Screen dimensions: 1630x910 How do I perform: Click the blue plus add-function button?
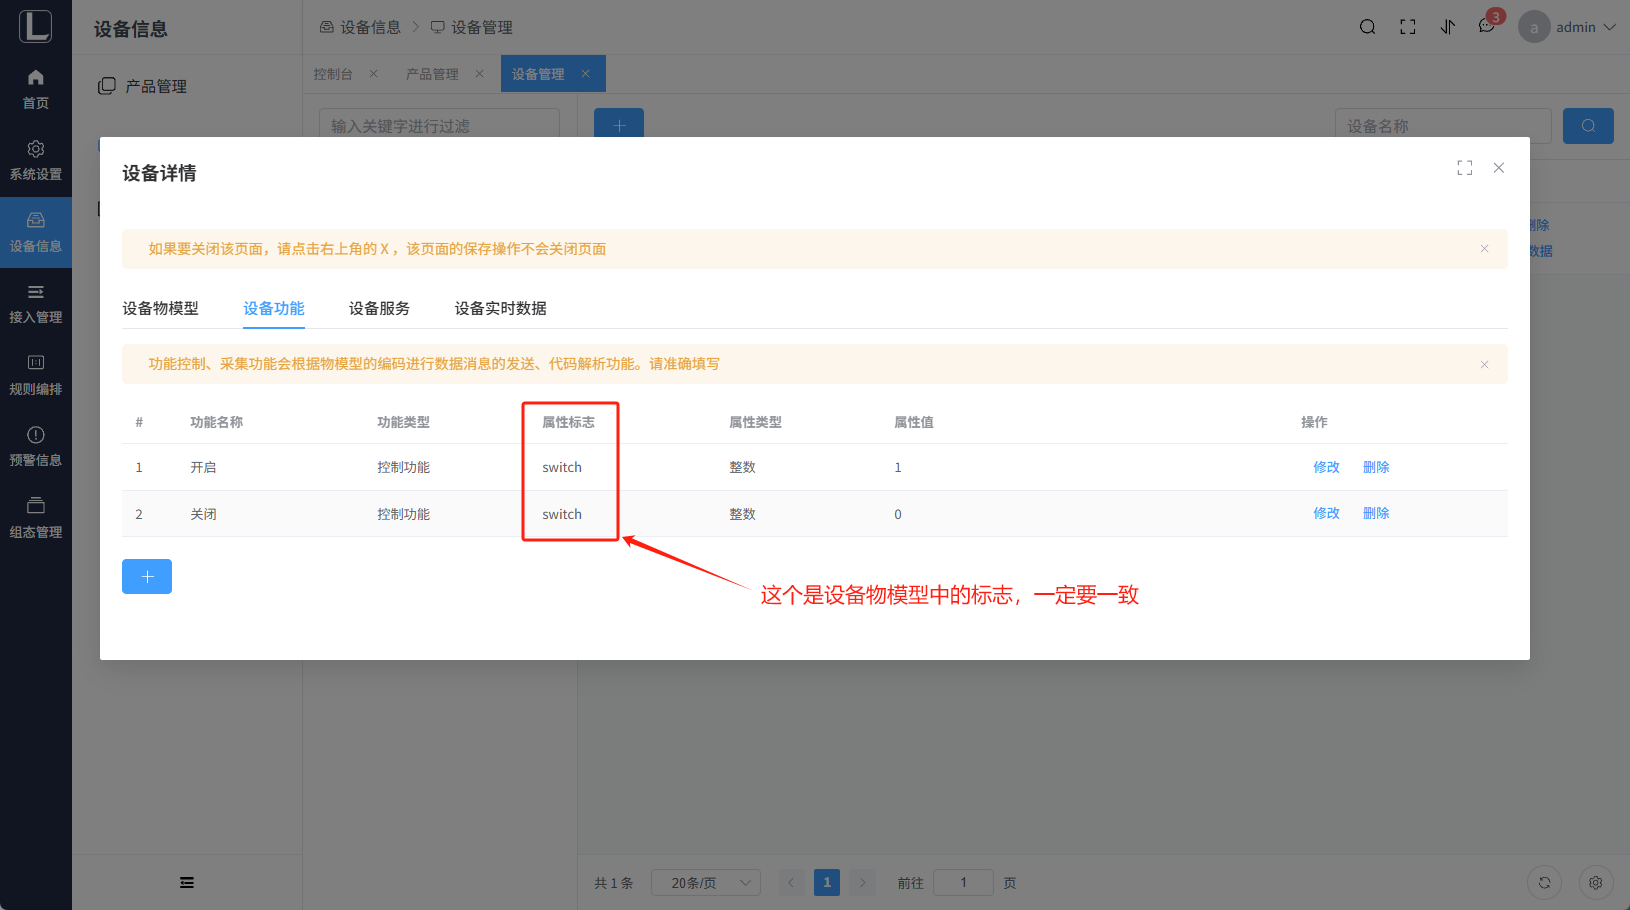point(147,577)
